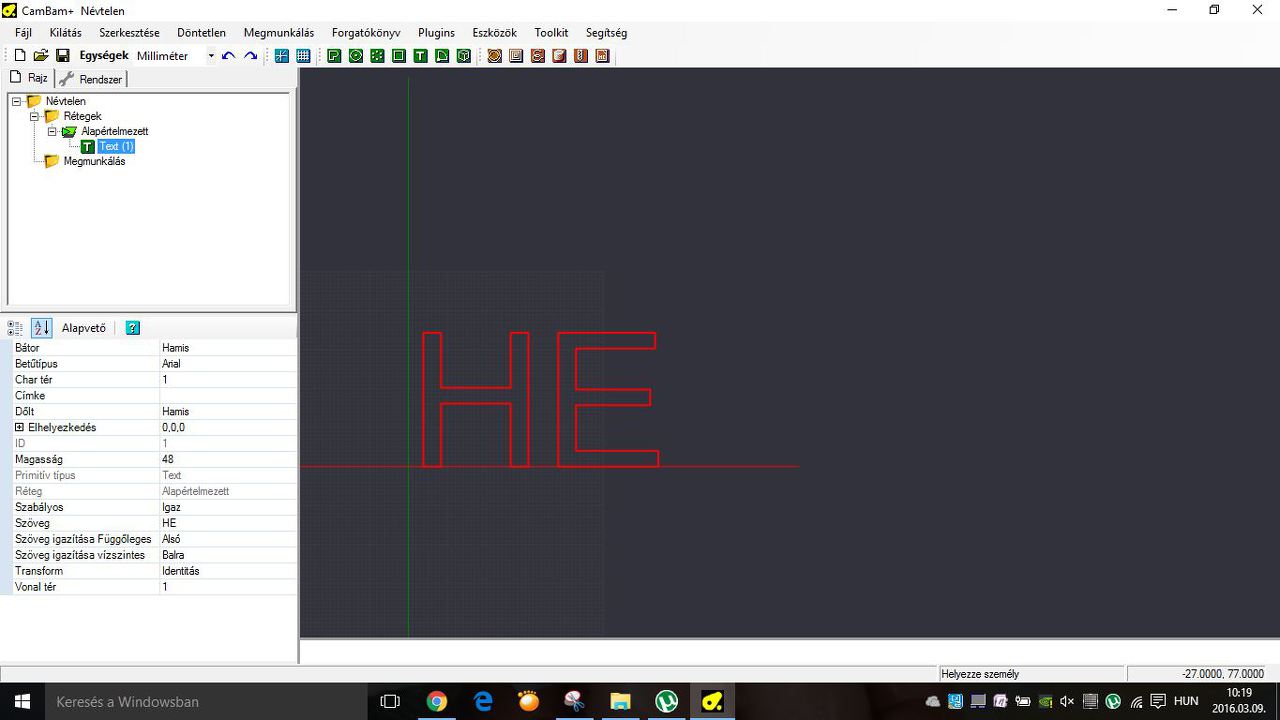
Task: Switch to the Rendszer tab
Action: [x=91, y=79]
